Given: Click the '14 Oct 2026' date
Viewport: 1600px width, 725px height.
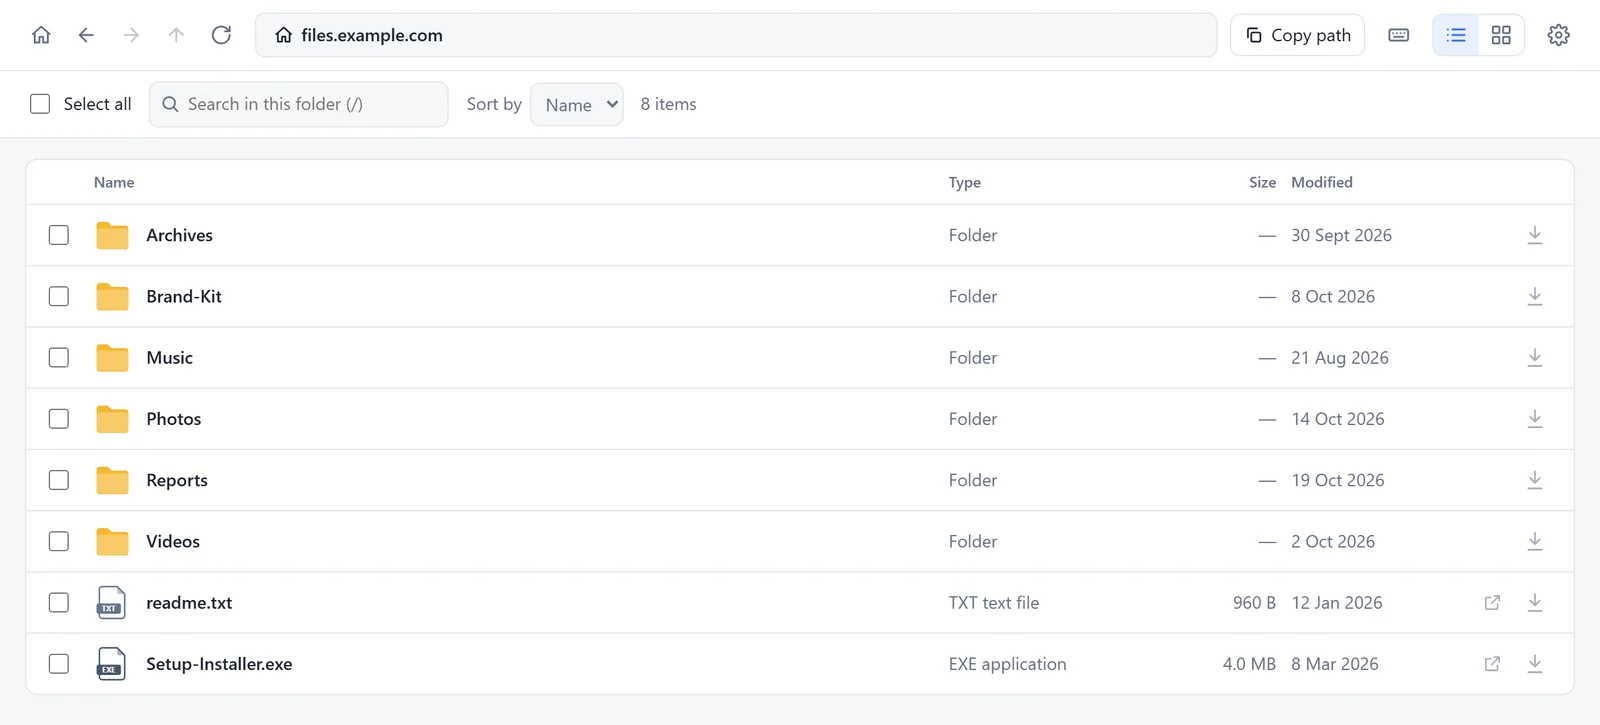Looking at the screenshot, I should click(x=1338, y=419).
